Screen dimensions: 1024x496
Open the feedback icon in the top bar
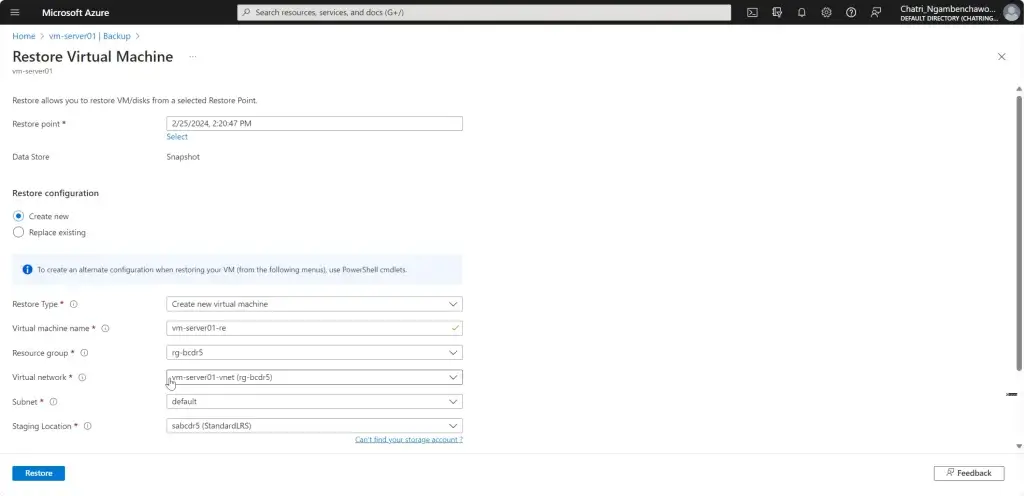[876, 12]
